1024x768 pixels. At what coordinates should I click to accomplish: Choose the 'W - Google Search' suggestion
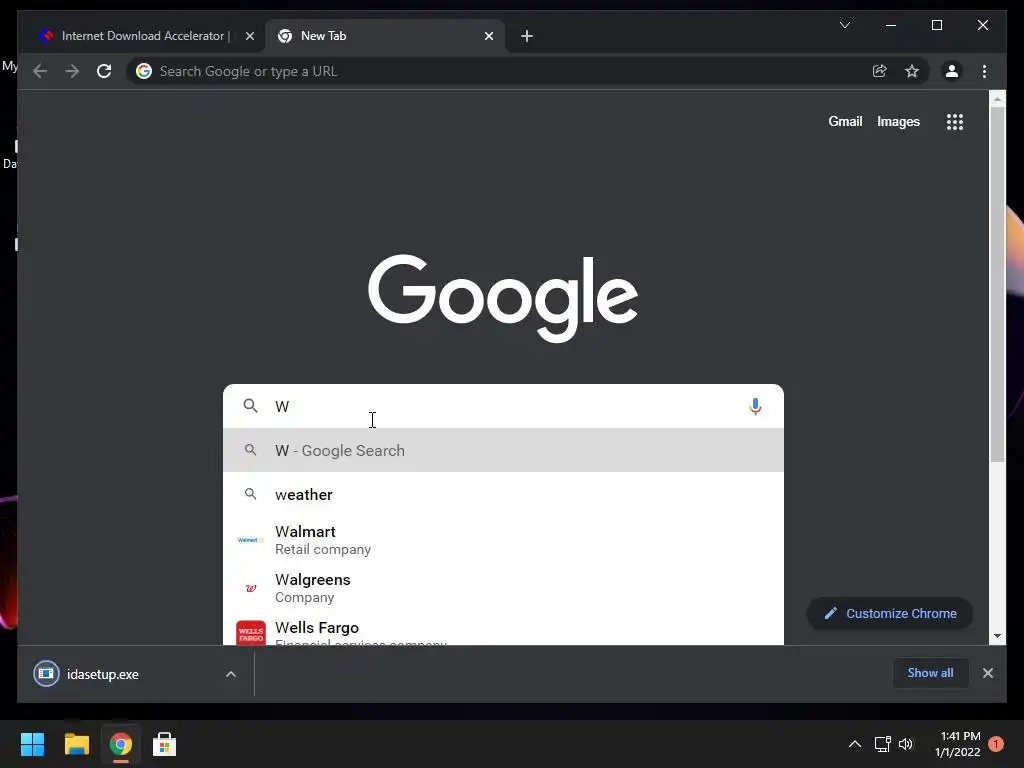[504, 450]
